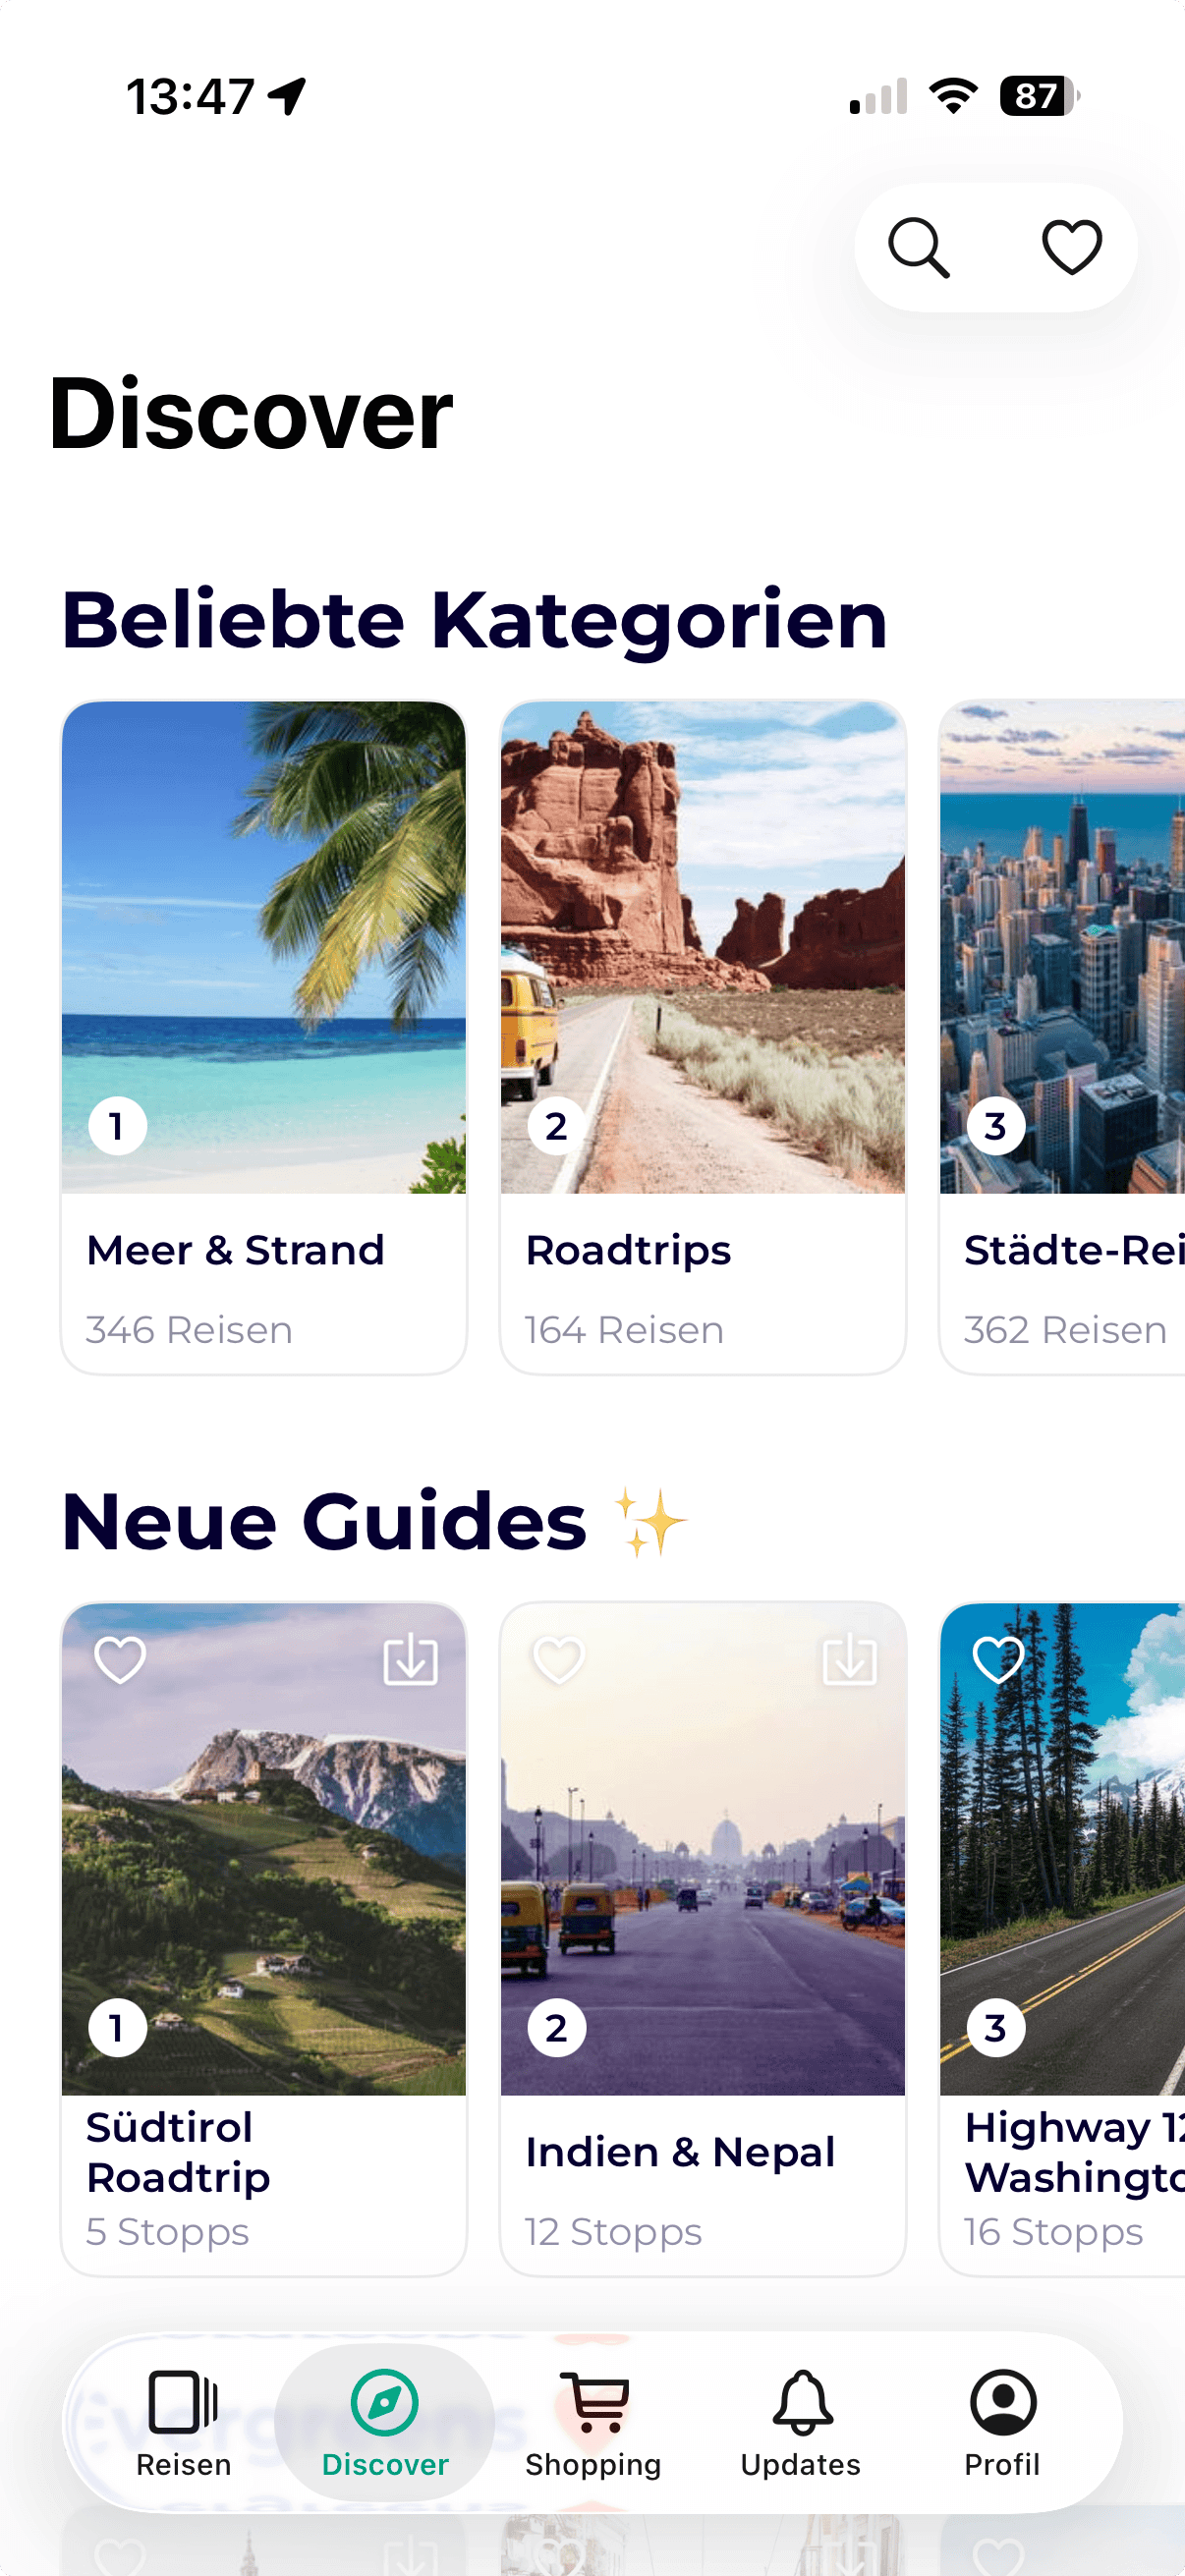The image size is (1185, 2576).
Task: Favorite the Südtirol Roadtrip guide
Action: pos(120,1660)
